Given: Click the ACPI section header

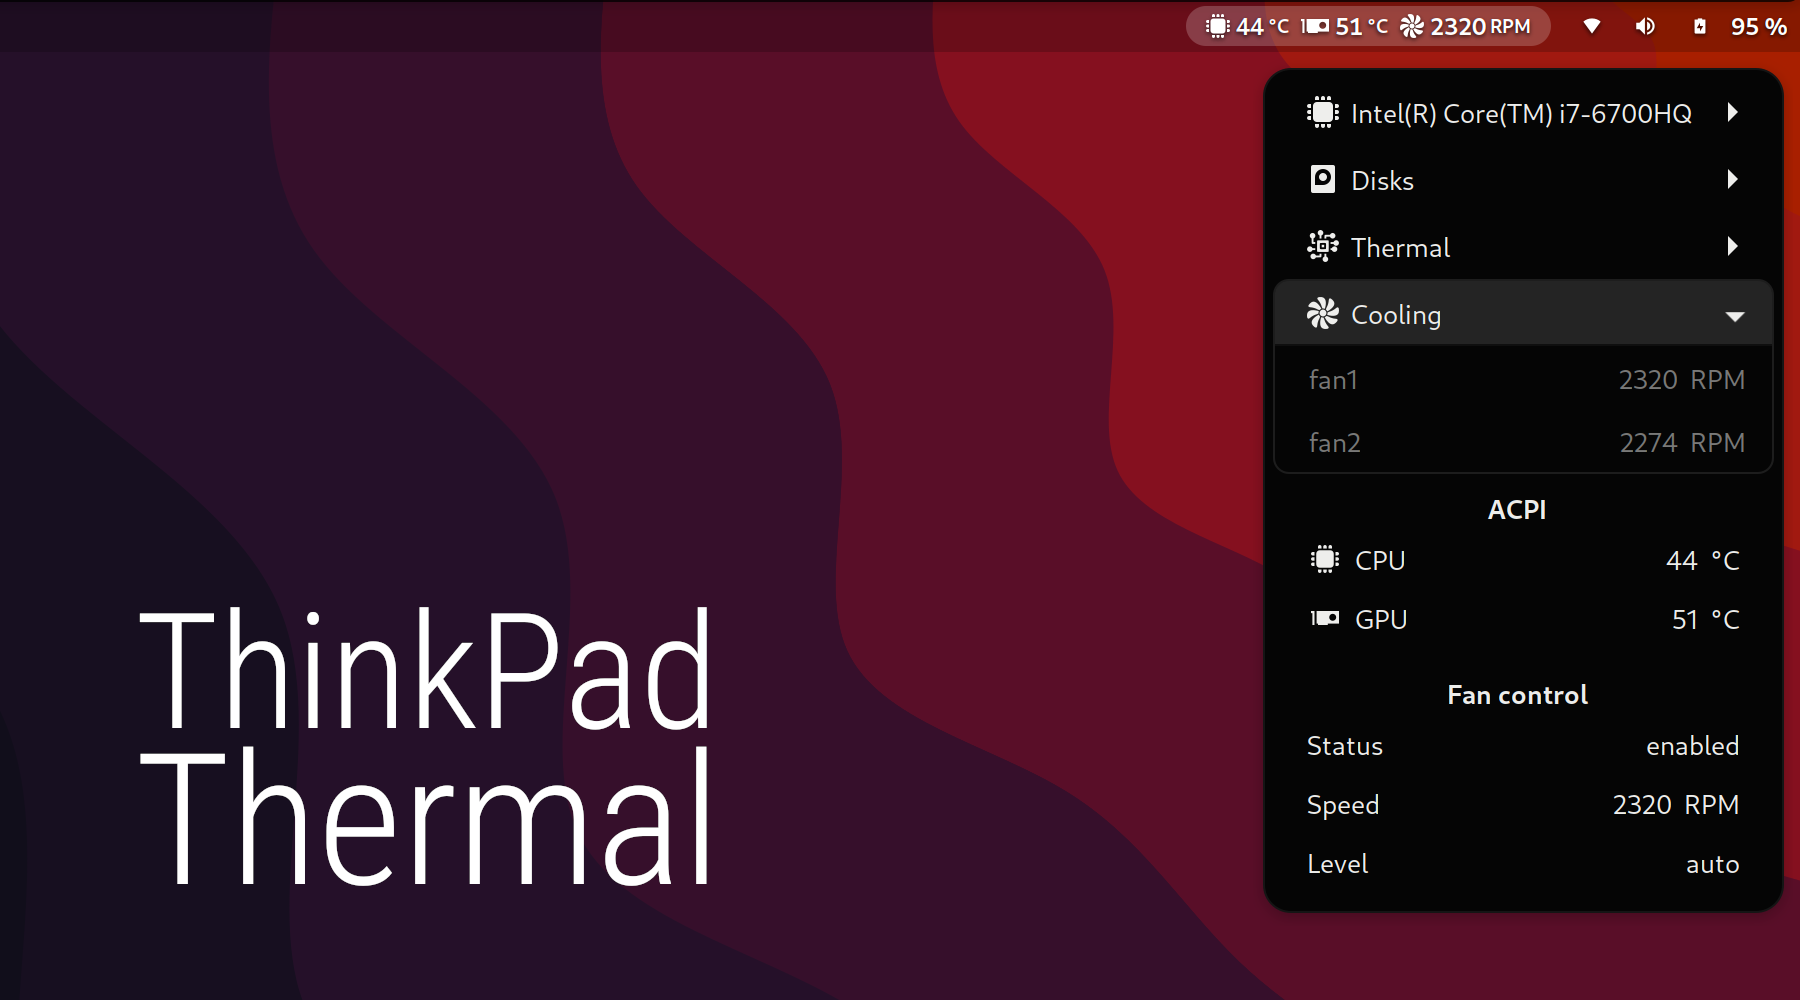Looking at the screenshot, I should (1517, 510).
